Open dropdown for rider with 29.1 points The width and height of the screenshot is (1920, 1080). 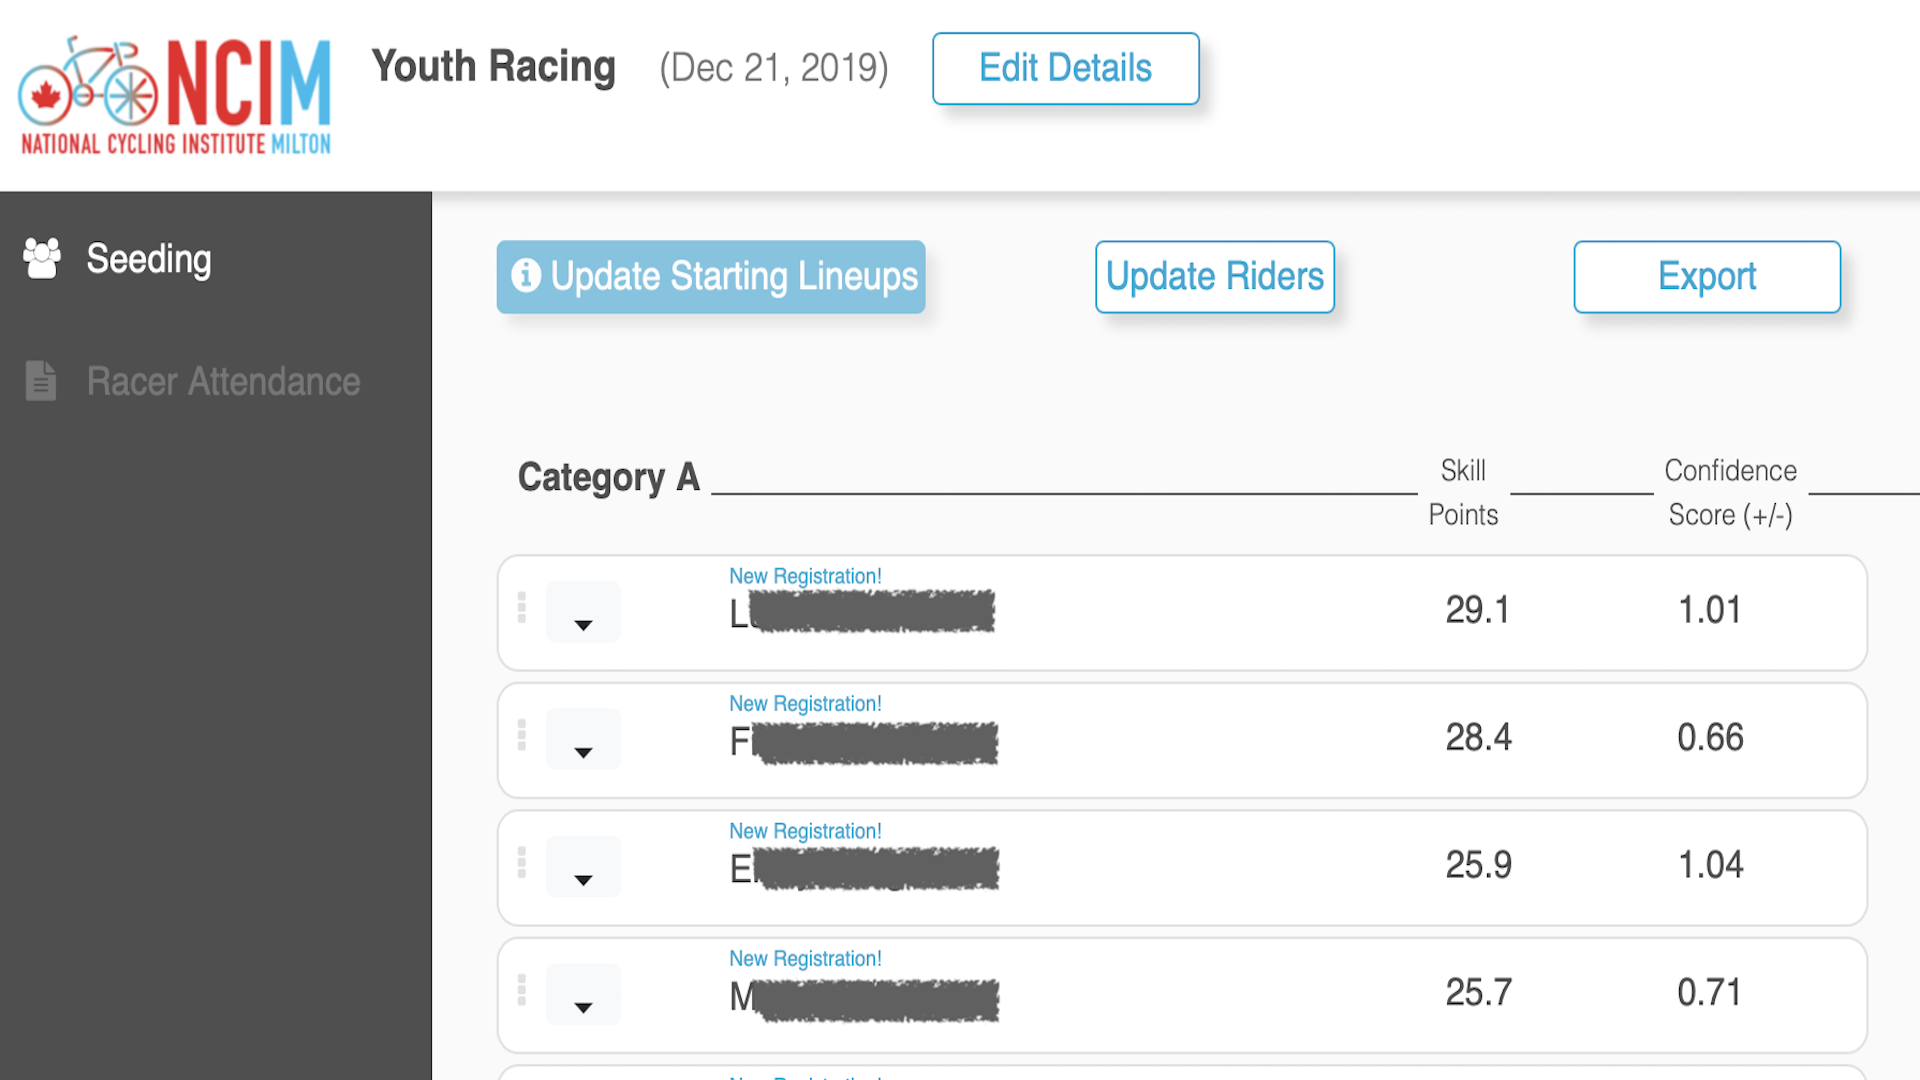click(x=583, y=613)
